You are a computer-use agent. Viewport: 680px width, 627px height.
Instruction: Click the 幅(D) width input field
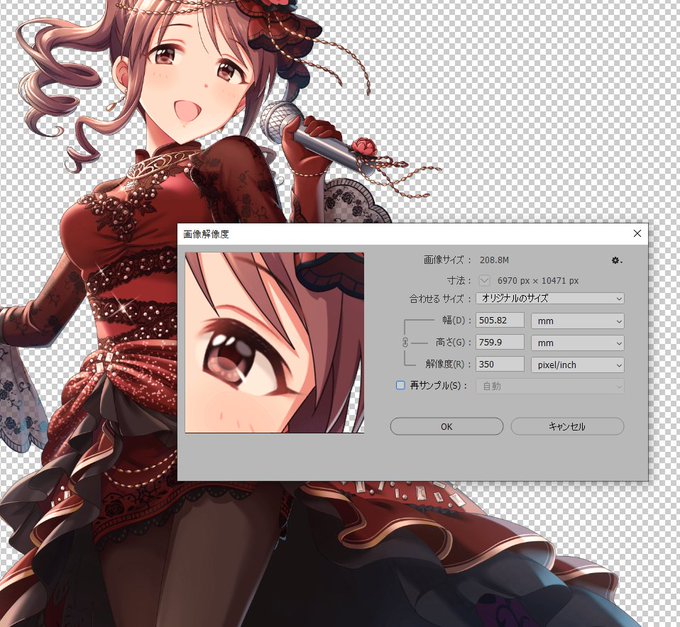point(500,320)
